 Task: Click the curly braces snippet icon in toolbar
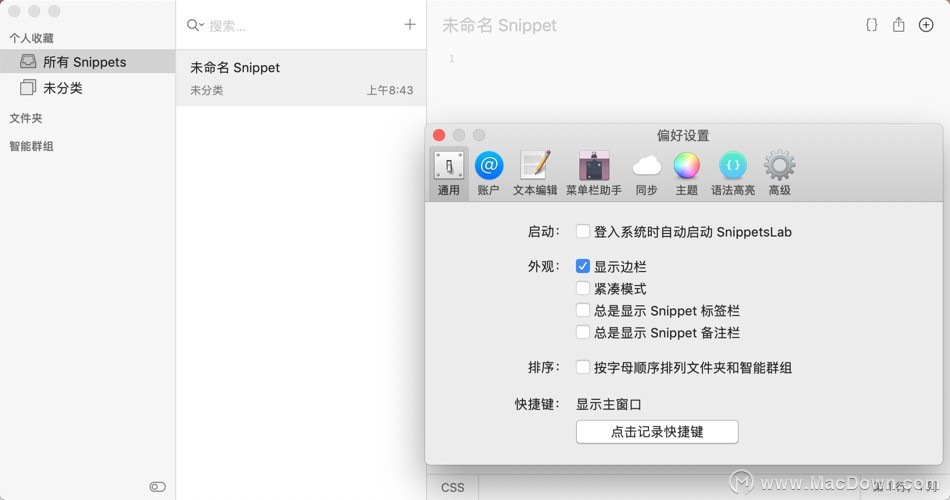[x=871, y=25]
